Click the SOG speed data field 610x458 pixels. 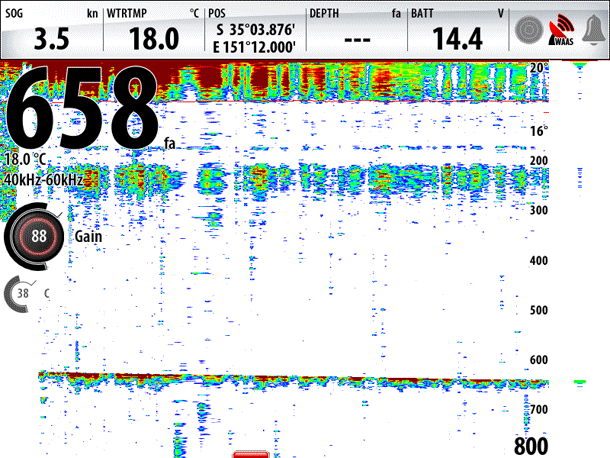[51, 30]
